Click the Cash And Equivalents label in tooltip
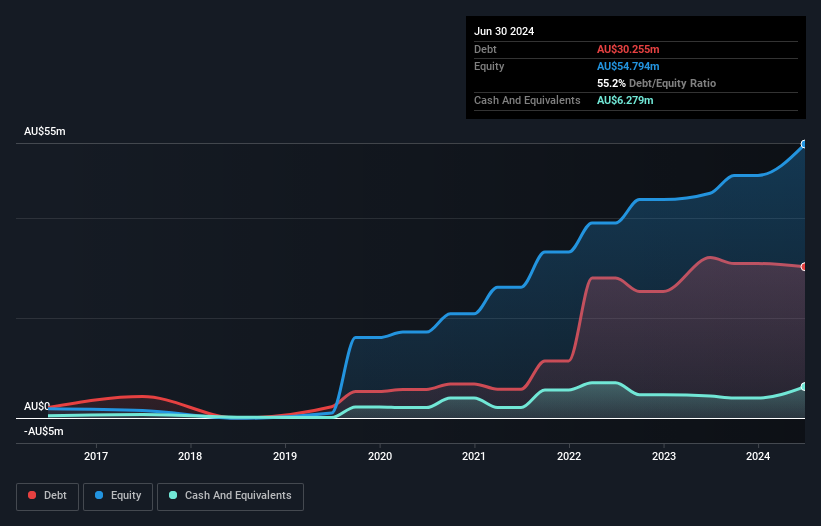821x526 pixels. click(527, 100)
